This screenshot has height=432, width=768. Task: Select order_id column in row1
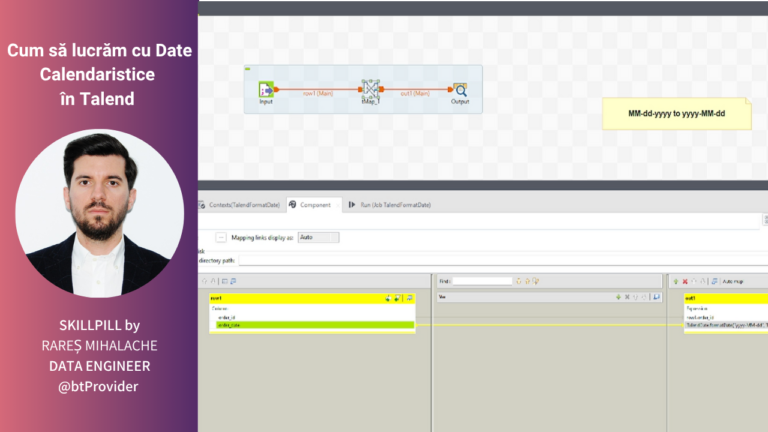[312, 317]
